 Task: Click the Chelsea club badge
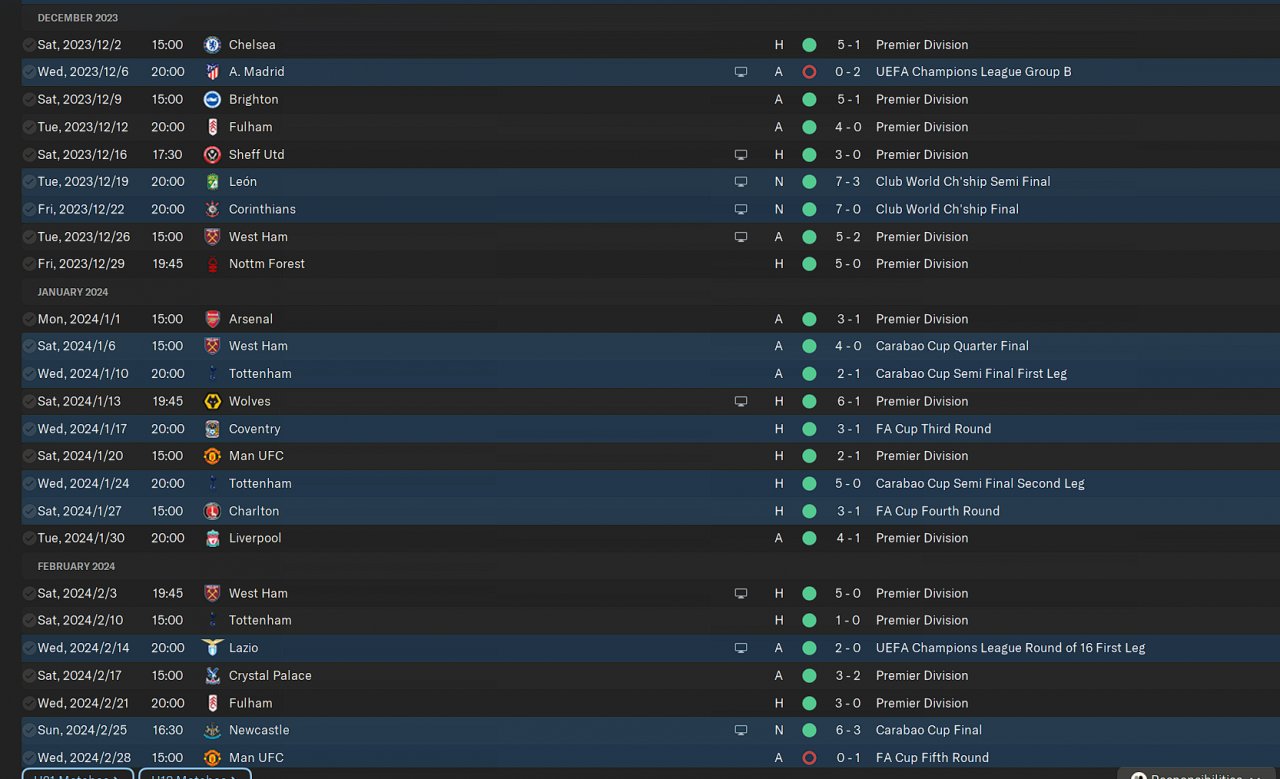(212, 45)
